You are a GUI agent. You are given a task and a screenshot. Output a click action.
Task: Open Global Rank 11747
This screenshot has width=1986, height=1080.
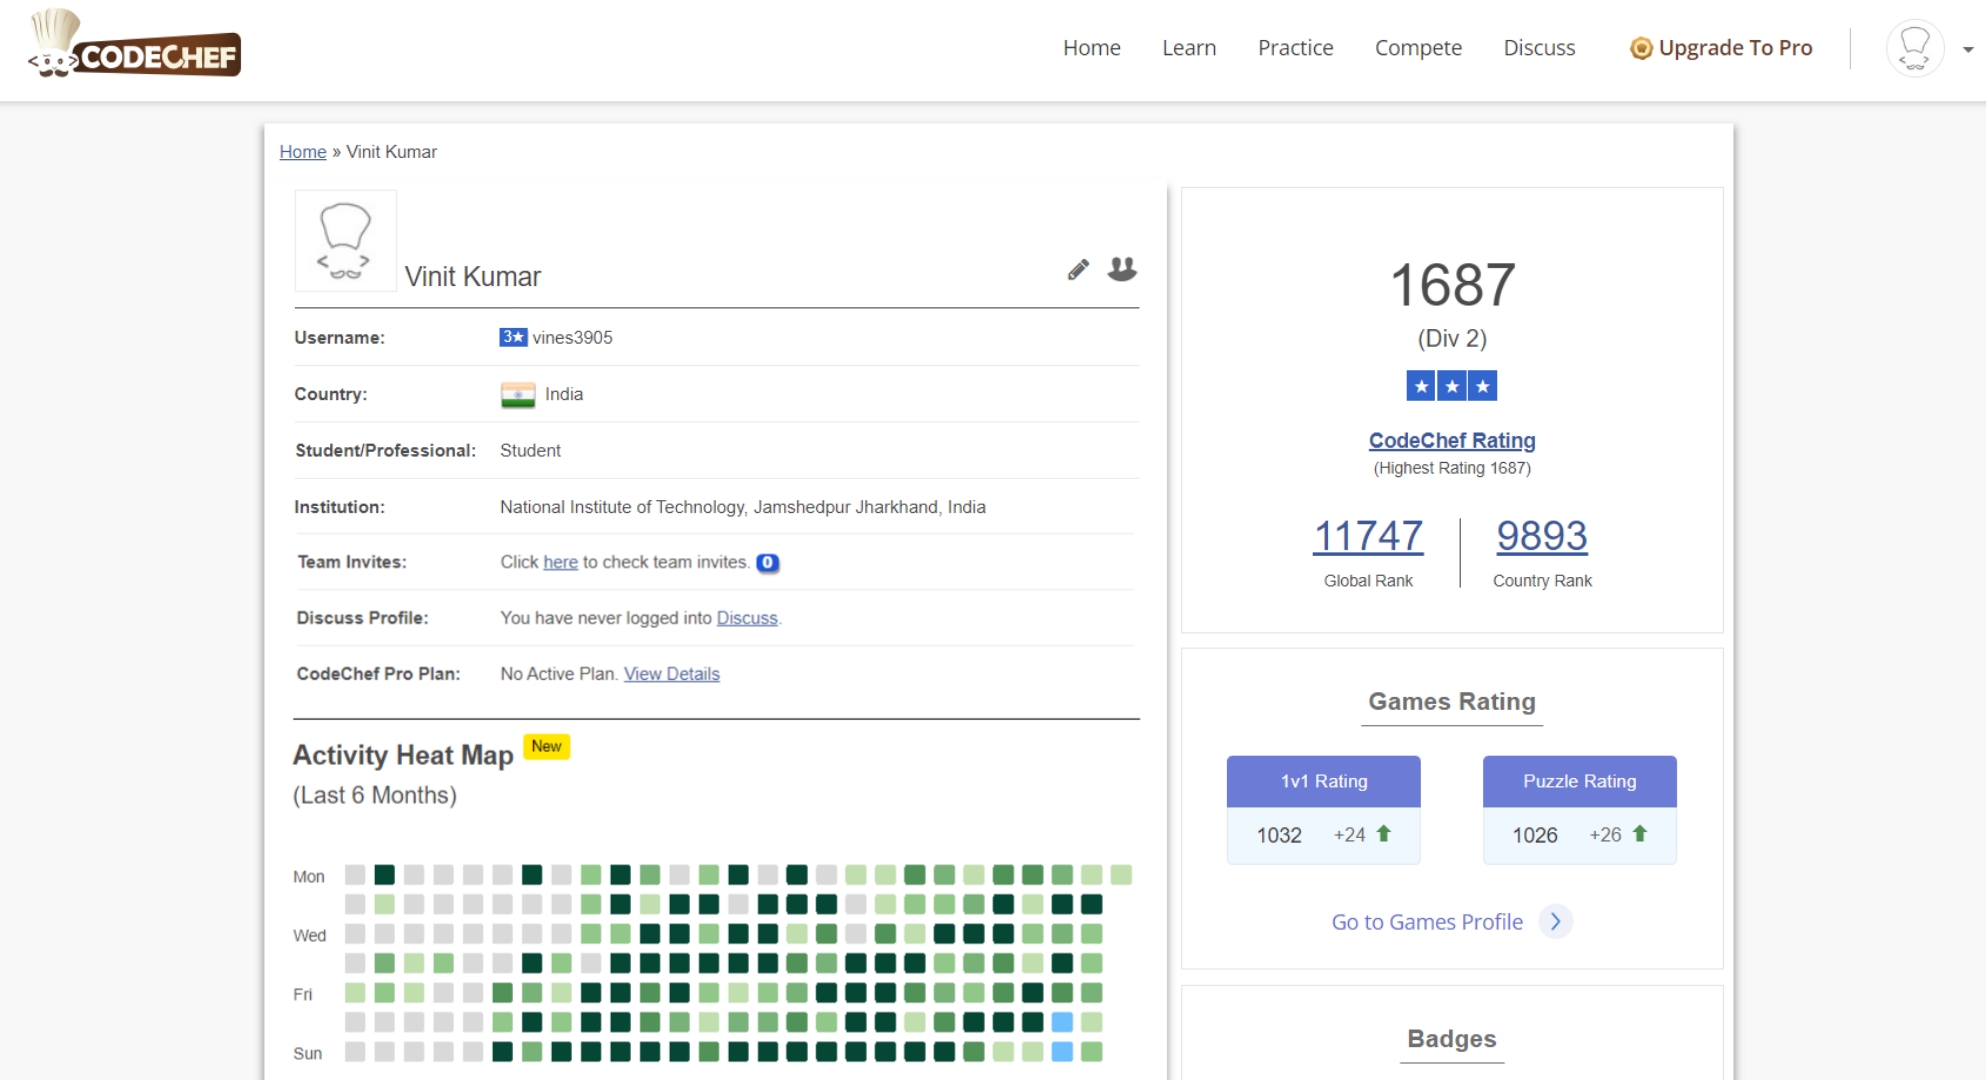click(x=1368, y=536)
